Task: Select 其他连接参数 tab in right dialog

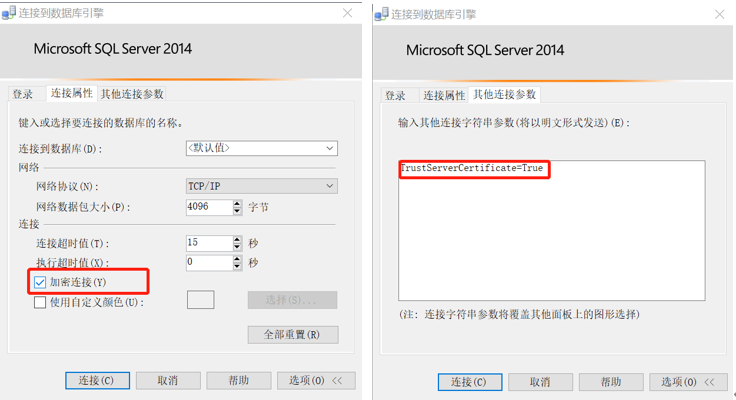Action: click(x=505, y=94)
